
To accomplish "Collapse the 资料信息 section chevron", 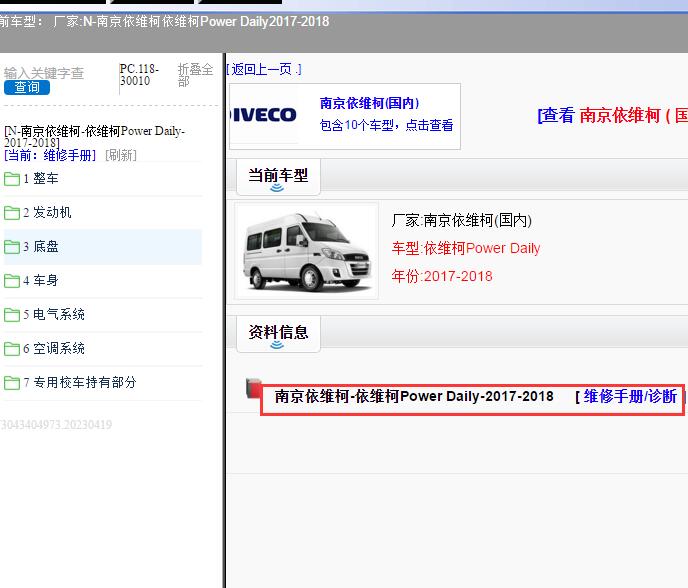I will pyautogui.click(x=277, y=345).
